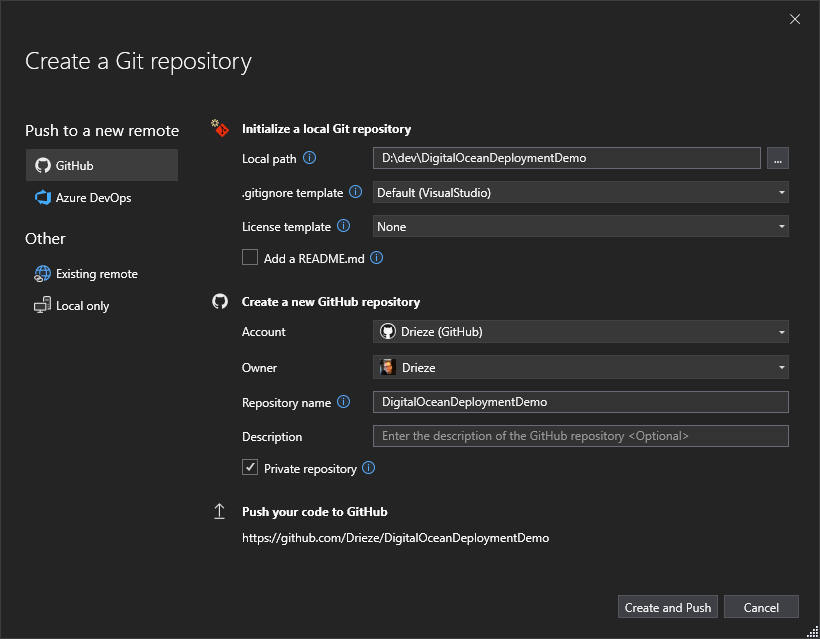This screenshot has height=639, width=820.
Task: Click the window resize grip in the dialog corner
Action: [x=812, y=631]
